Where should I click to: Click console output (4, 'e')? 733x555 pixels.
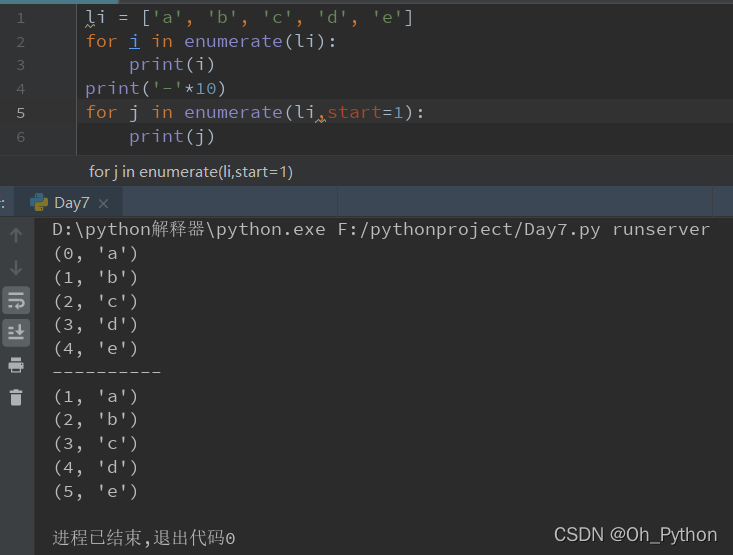coord(95,348)
